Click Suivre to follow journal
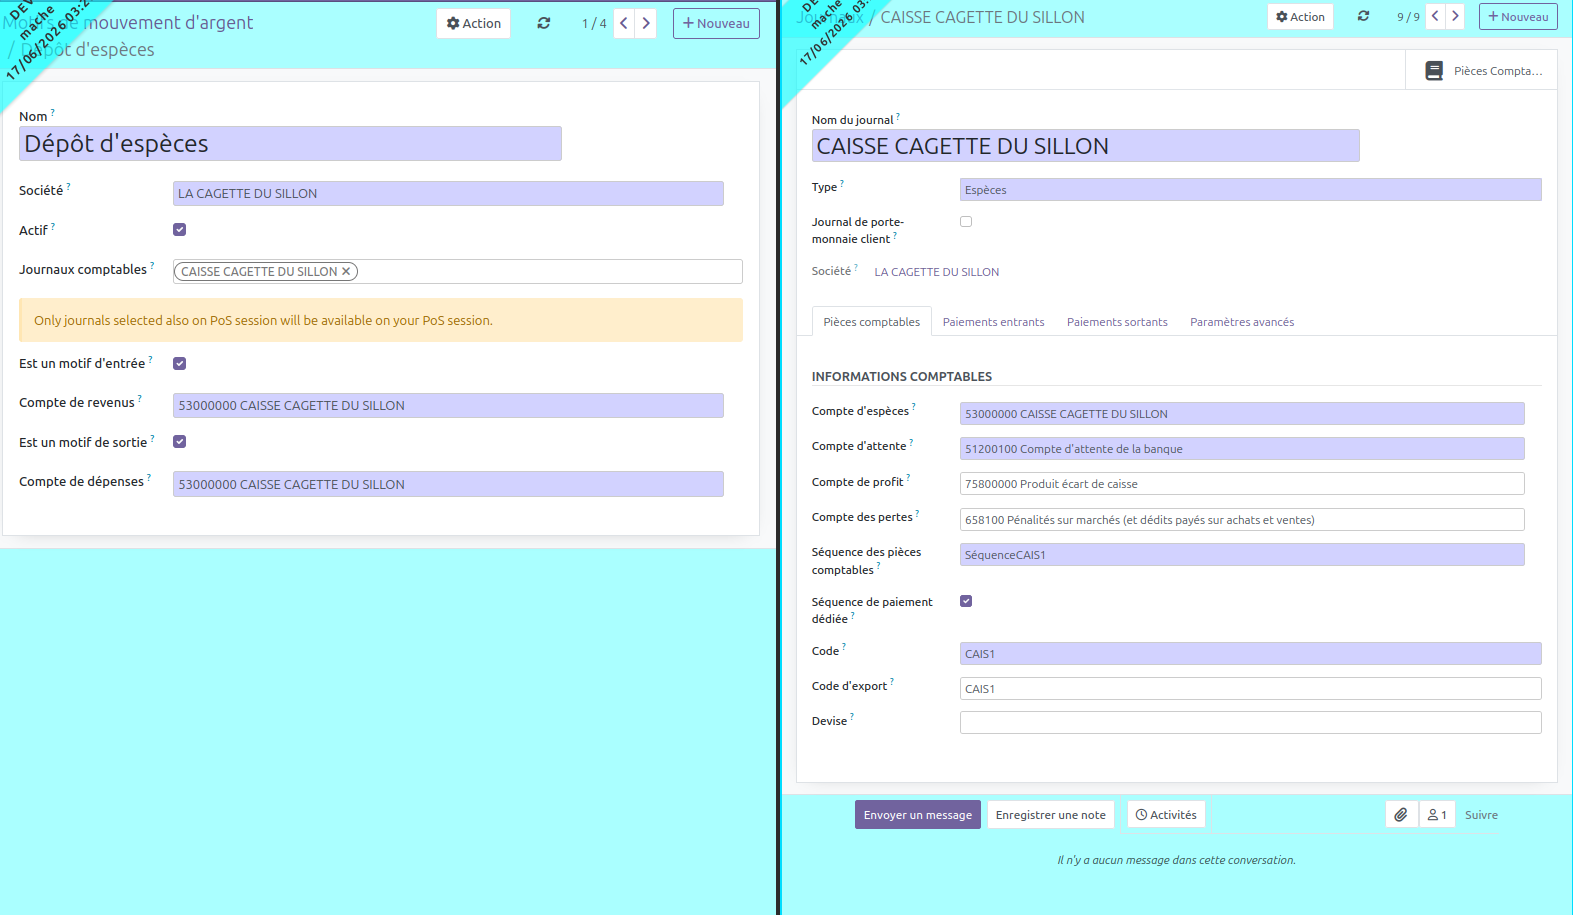 (x=1481, y=815)
